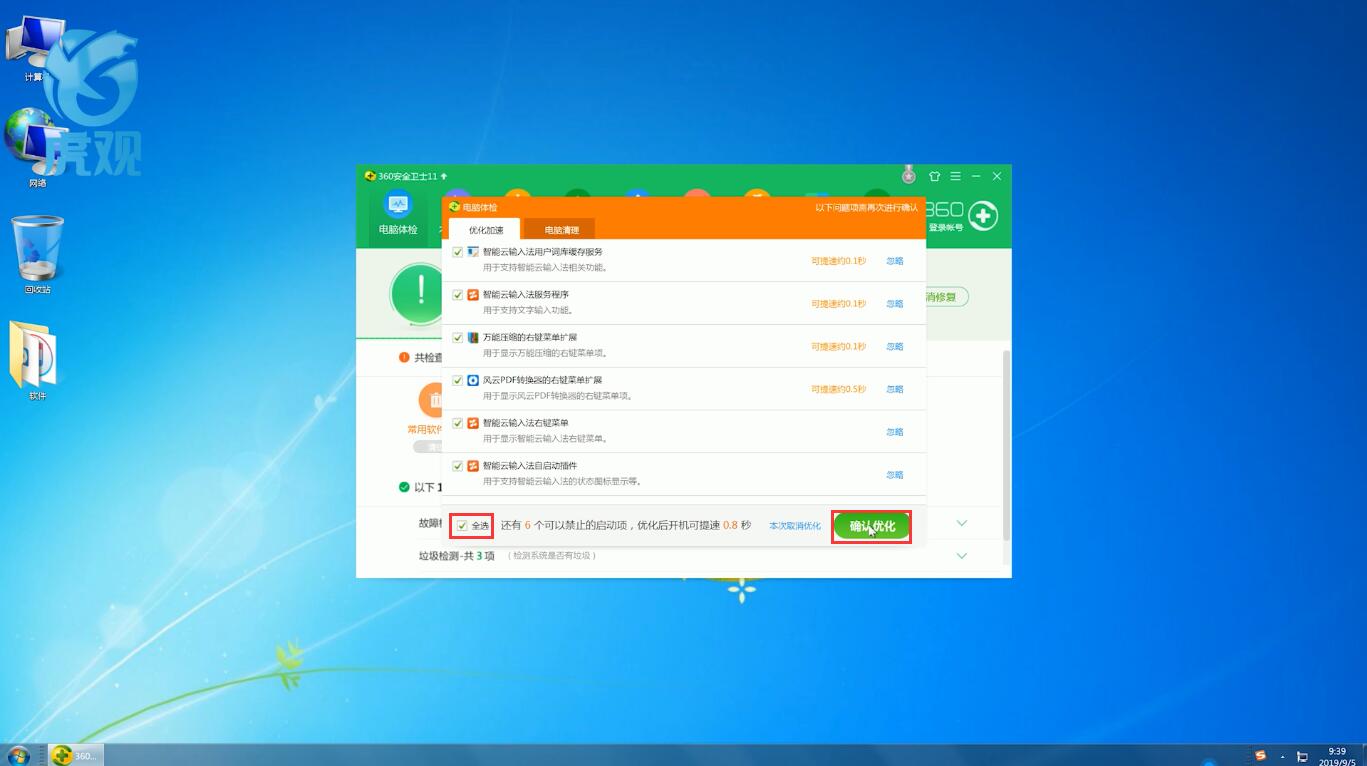This screenshot has height=766, width=1367.
Task: Click the 360 taskbar button
Action: [77, 755]
